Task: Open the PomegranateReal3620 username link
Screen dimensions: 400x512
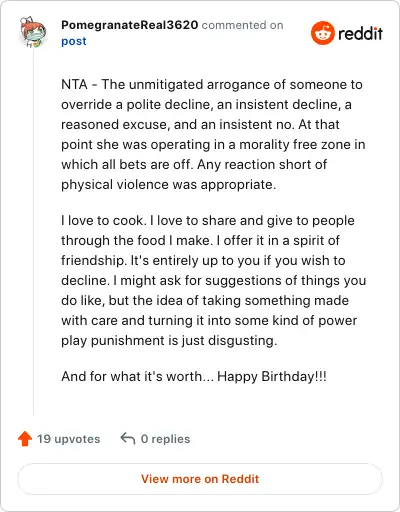Action: click(130, 25)
